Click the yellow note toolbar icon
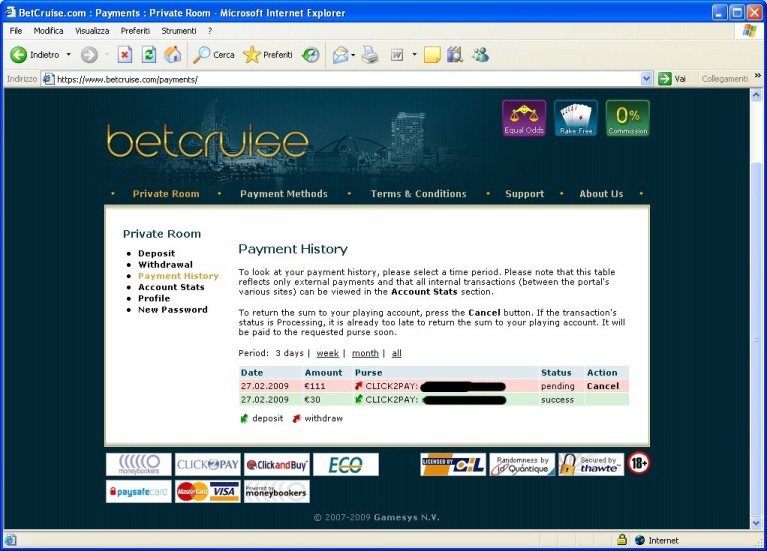Viewport: 767px width, 551px height. (x=432, y=55)
